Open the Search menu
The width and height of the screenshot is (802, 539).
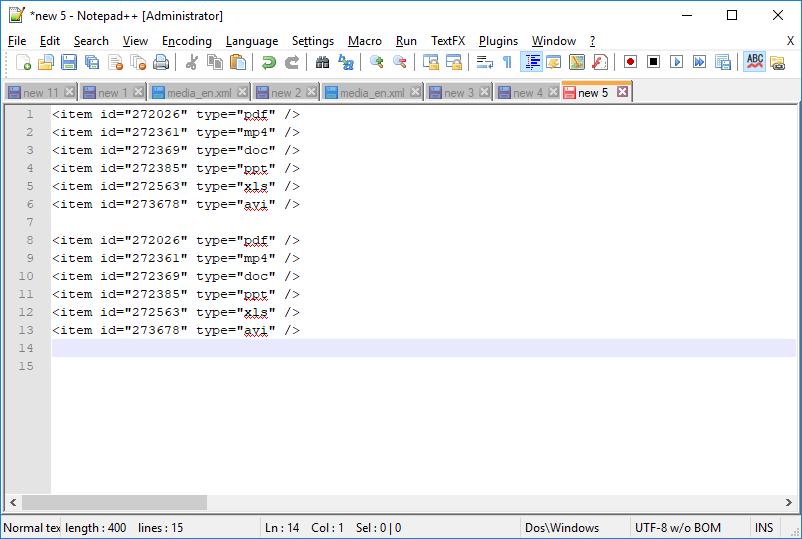point(91,41)
